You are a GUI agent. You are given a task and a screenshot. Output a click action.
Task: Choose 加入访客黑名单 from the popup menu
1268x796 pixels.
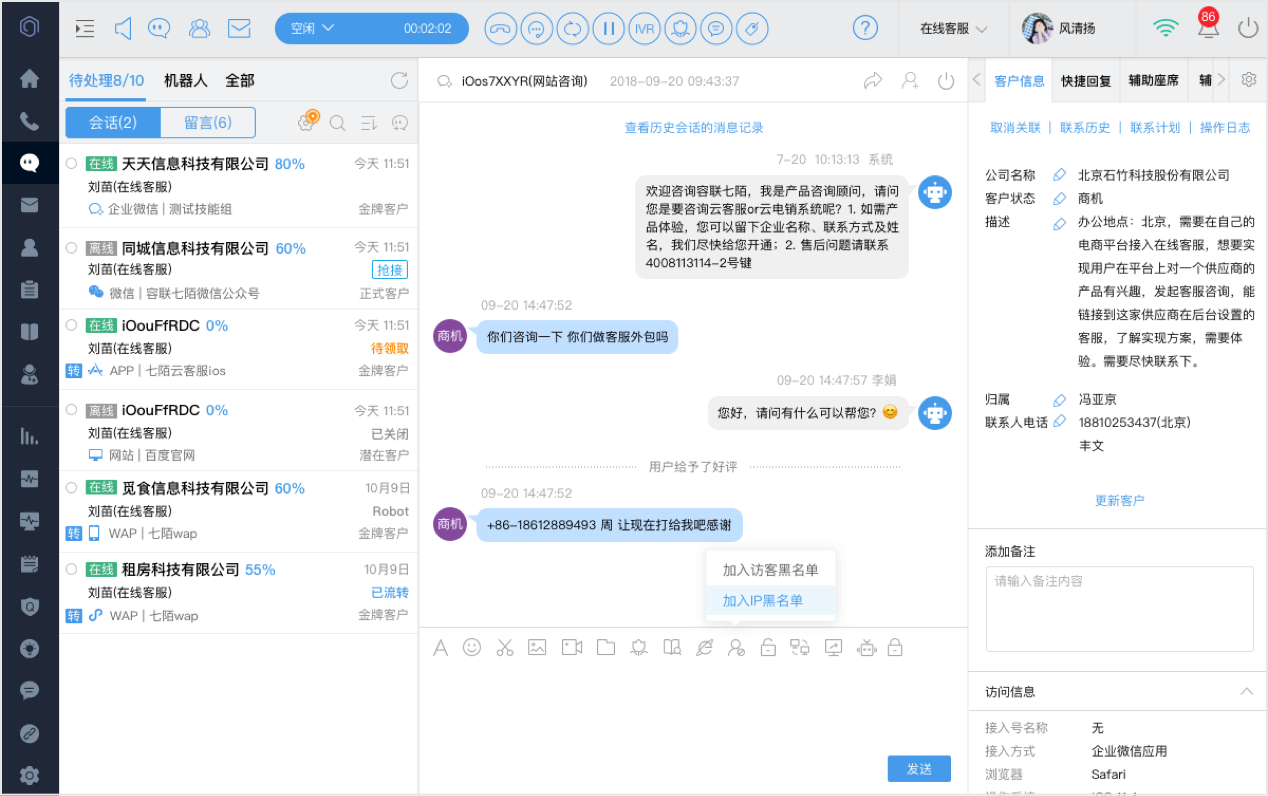click(771, 570)
